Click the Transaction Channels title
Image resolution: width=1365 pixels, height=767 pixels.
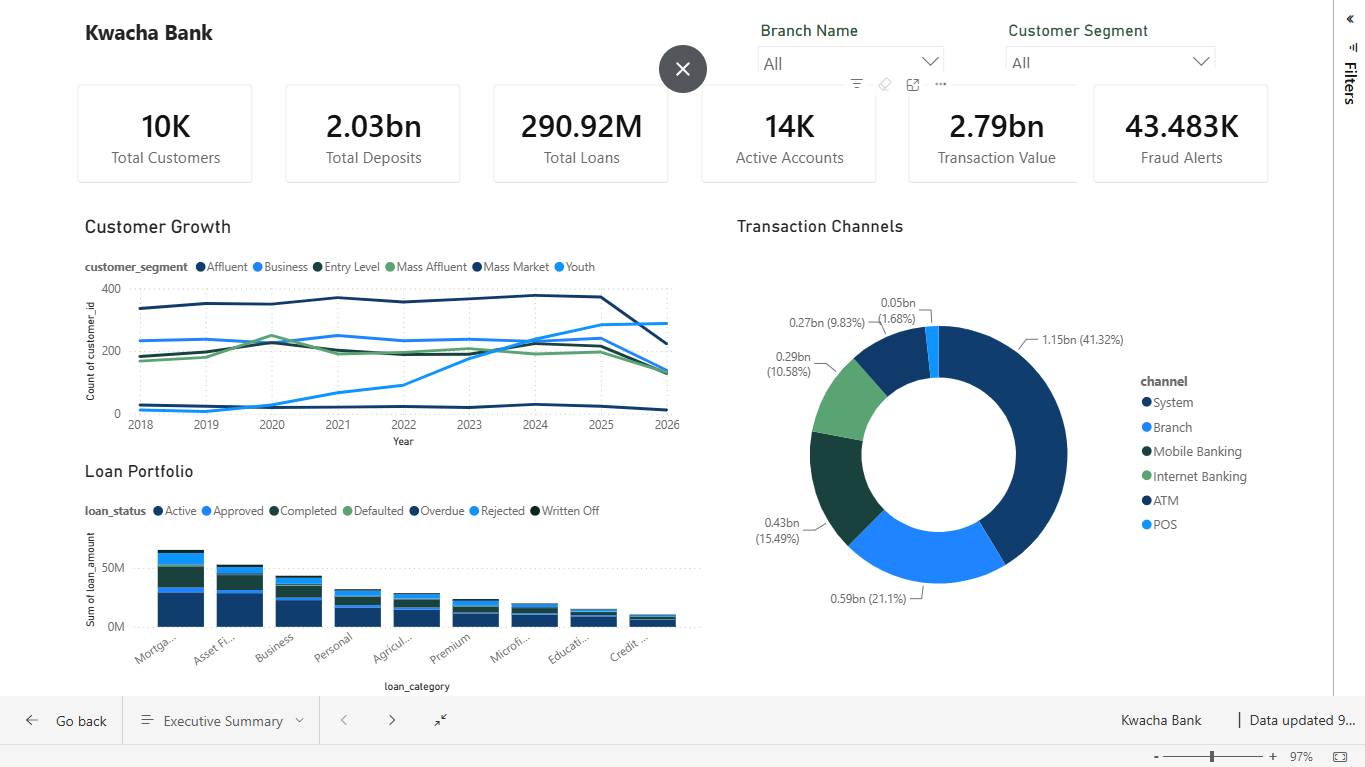point(820,227)
